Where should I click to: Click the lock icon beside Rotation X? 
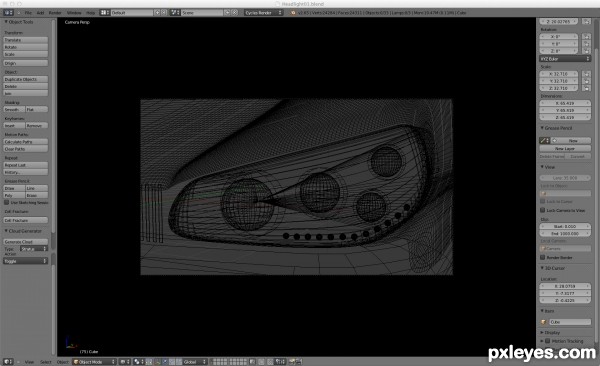[586, 37]
